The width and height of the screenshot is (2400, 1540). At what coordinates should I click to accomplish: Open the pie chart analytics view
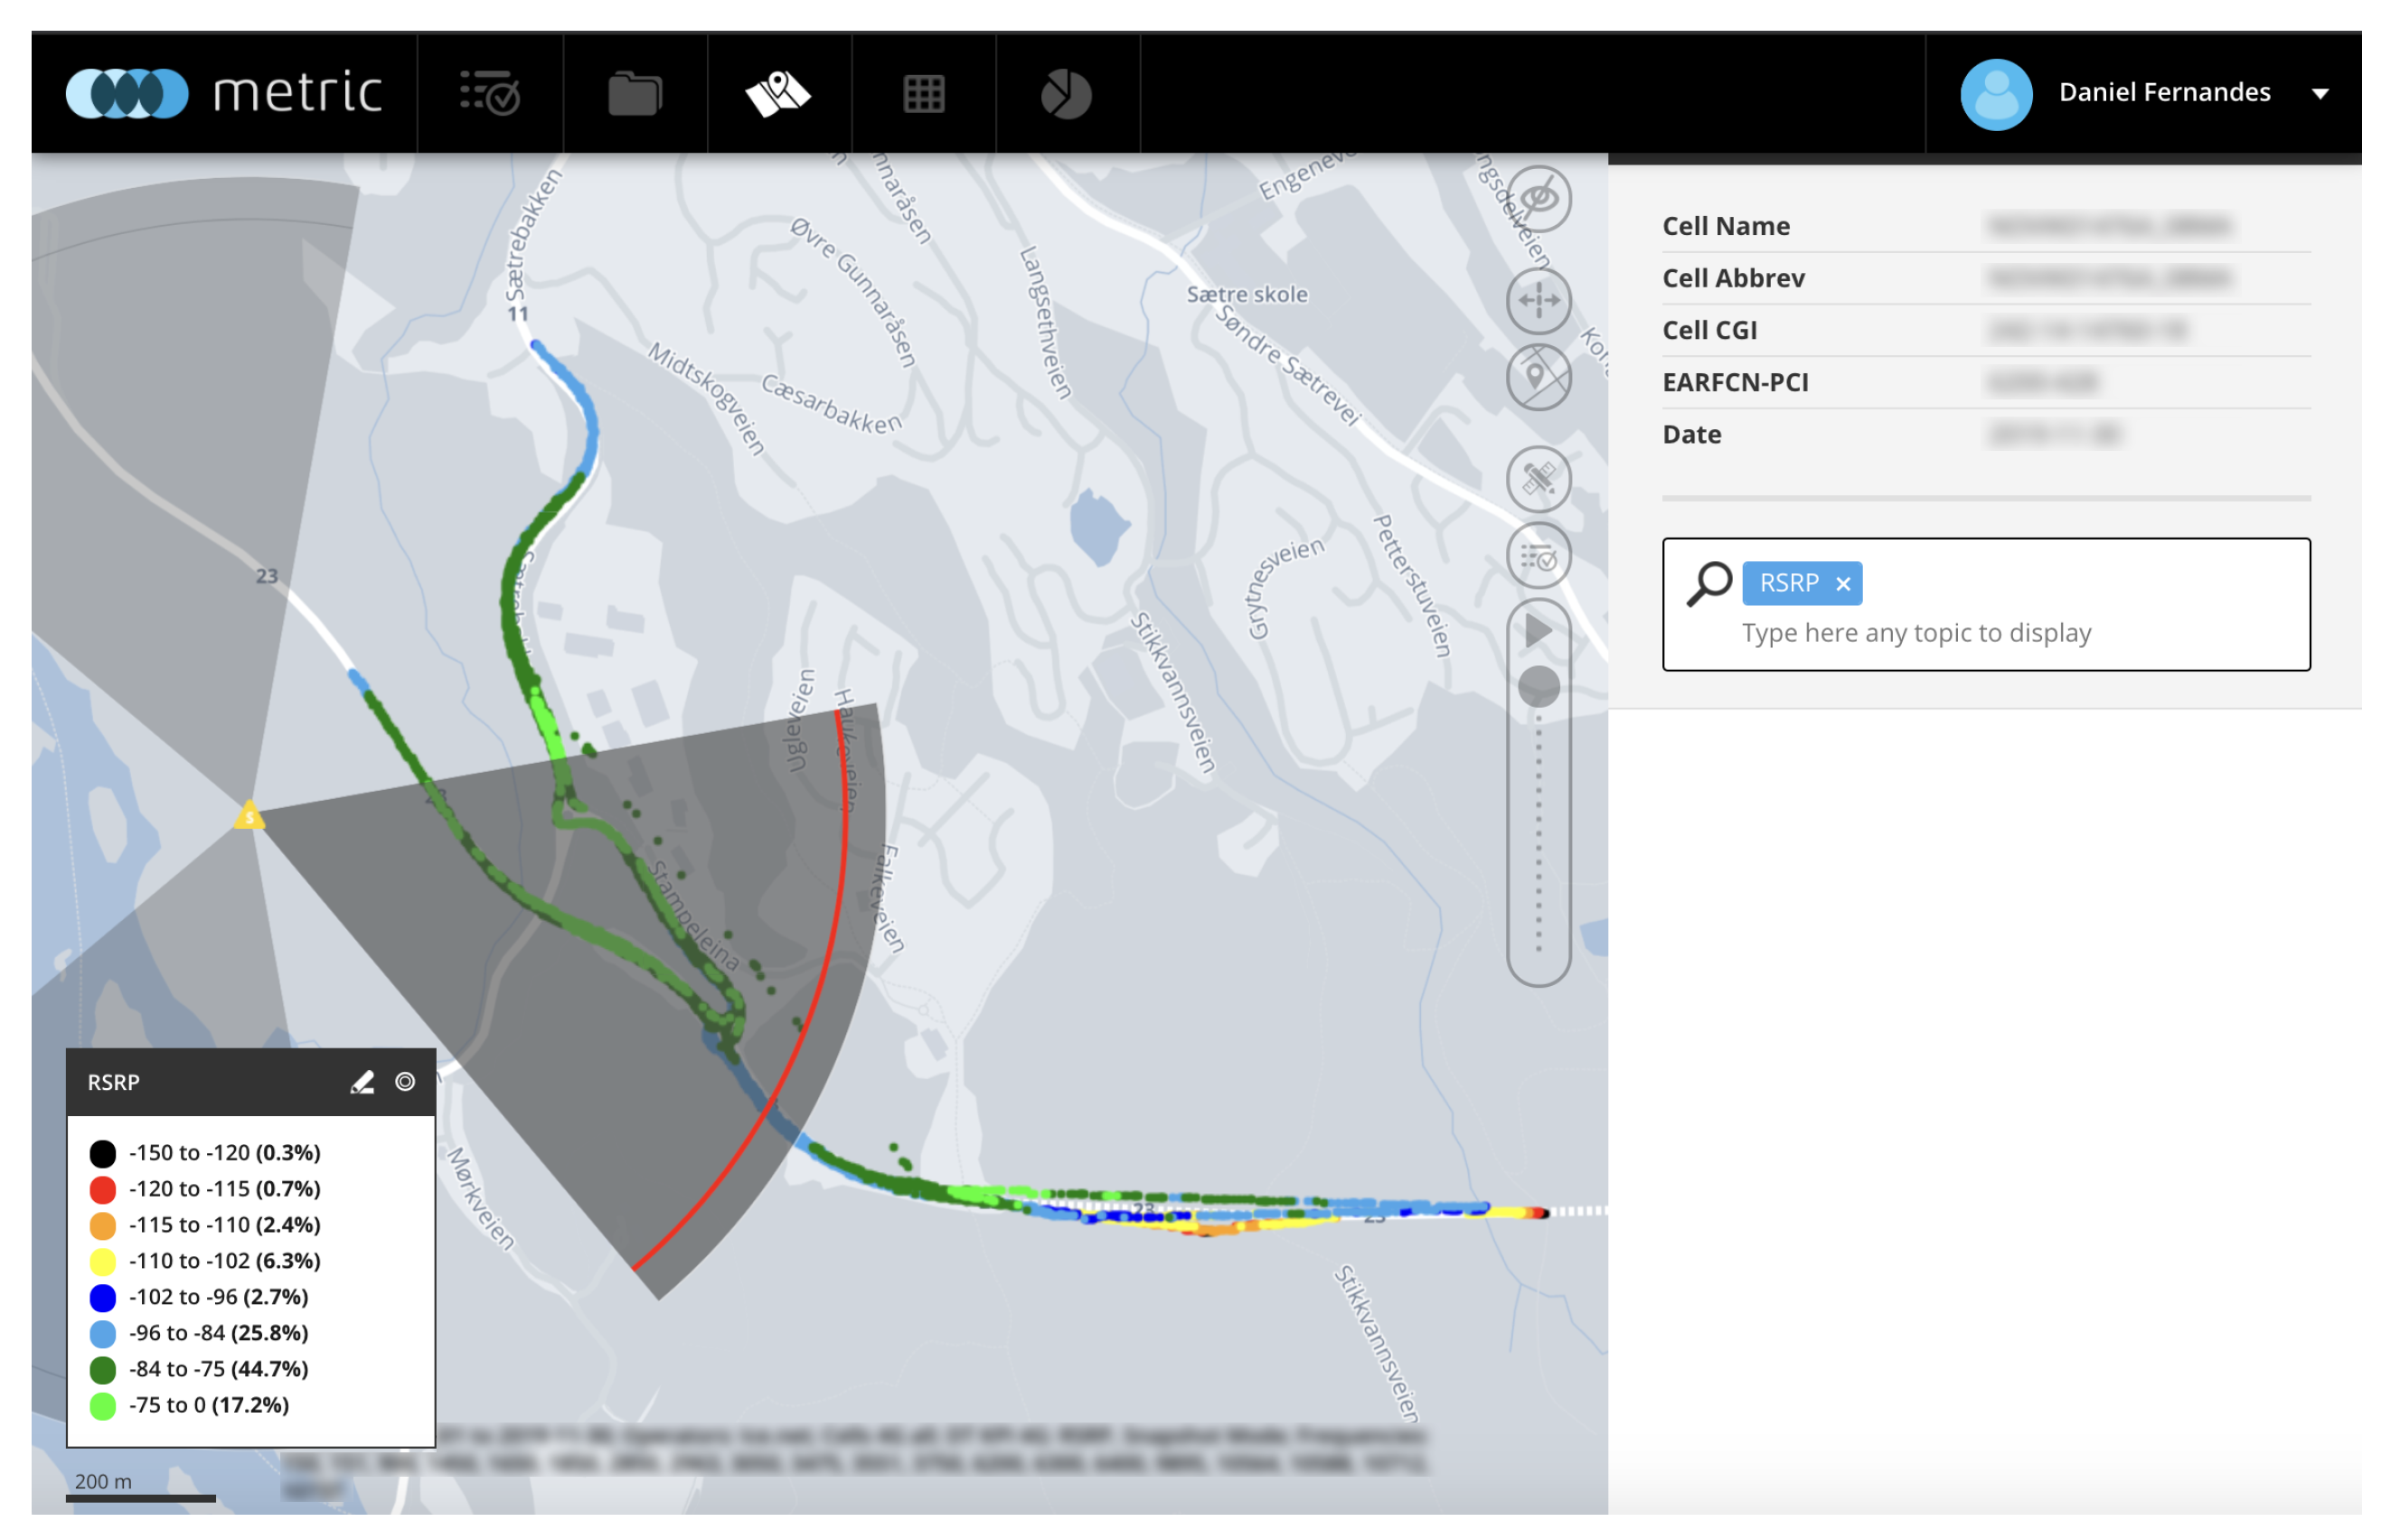pos(1067,93)
